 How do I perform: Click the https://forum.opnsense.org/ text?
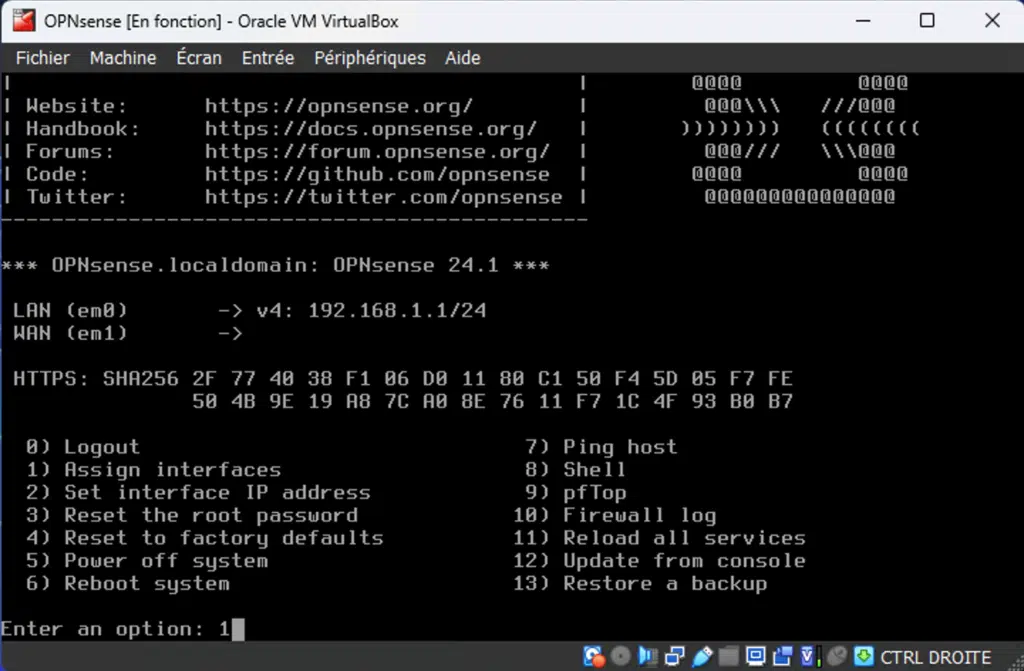coord(377,152)
